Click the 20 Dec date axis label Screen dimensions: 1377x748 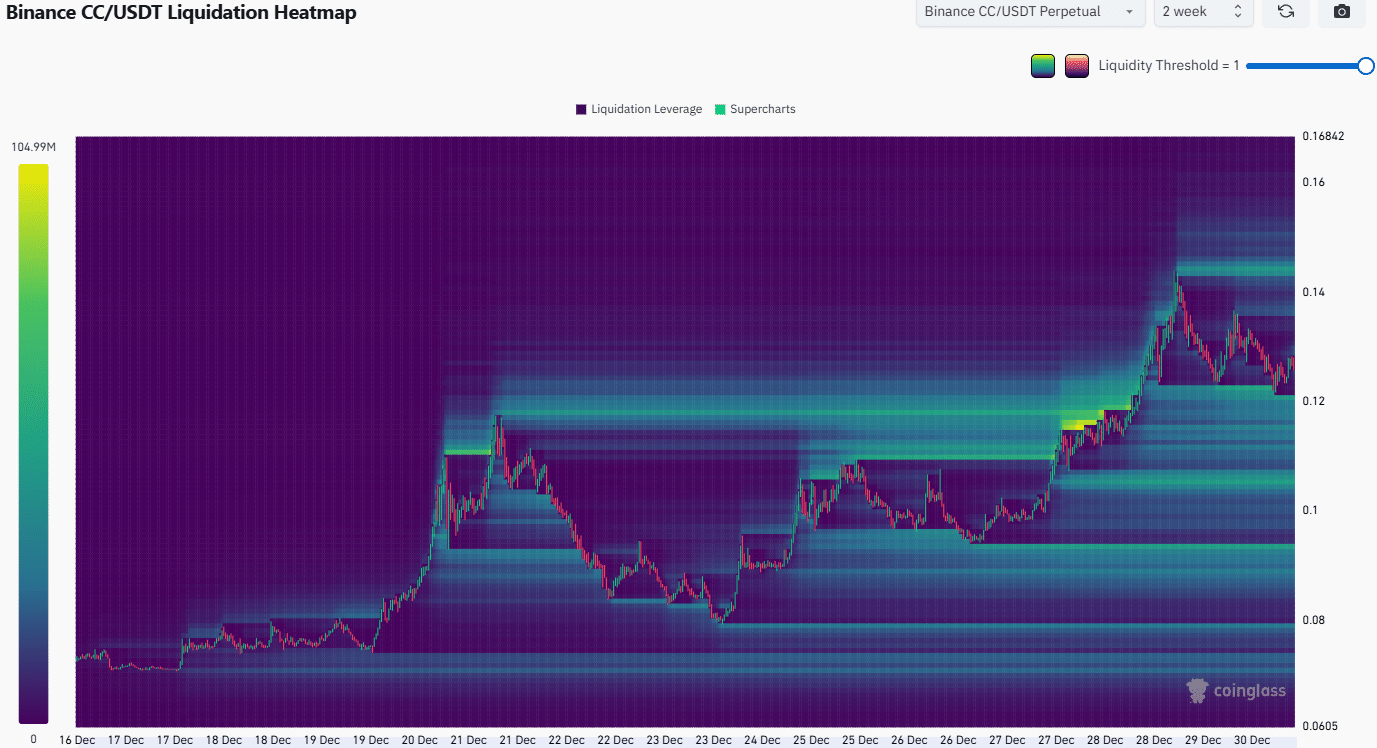(420, 740)
